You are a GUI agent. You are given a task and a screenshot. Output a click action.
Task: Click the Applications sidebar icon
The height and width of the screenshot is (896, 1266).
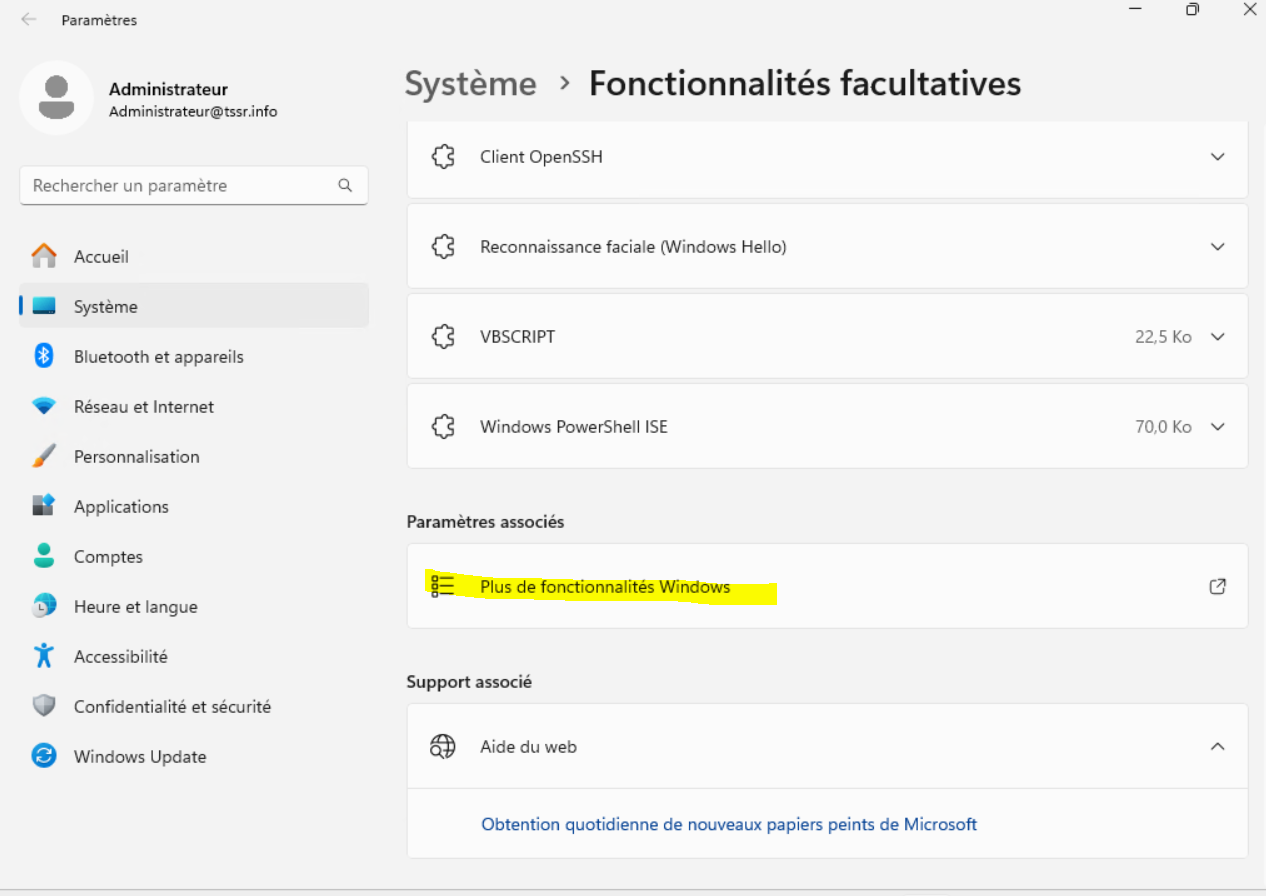[x=44, y=507]
